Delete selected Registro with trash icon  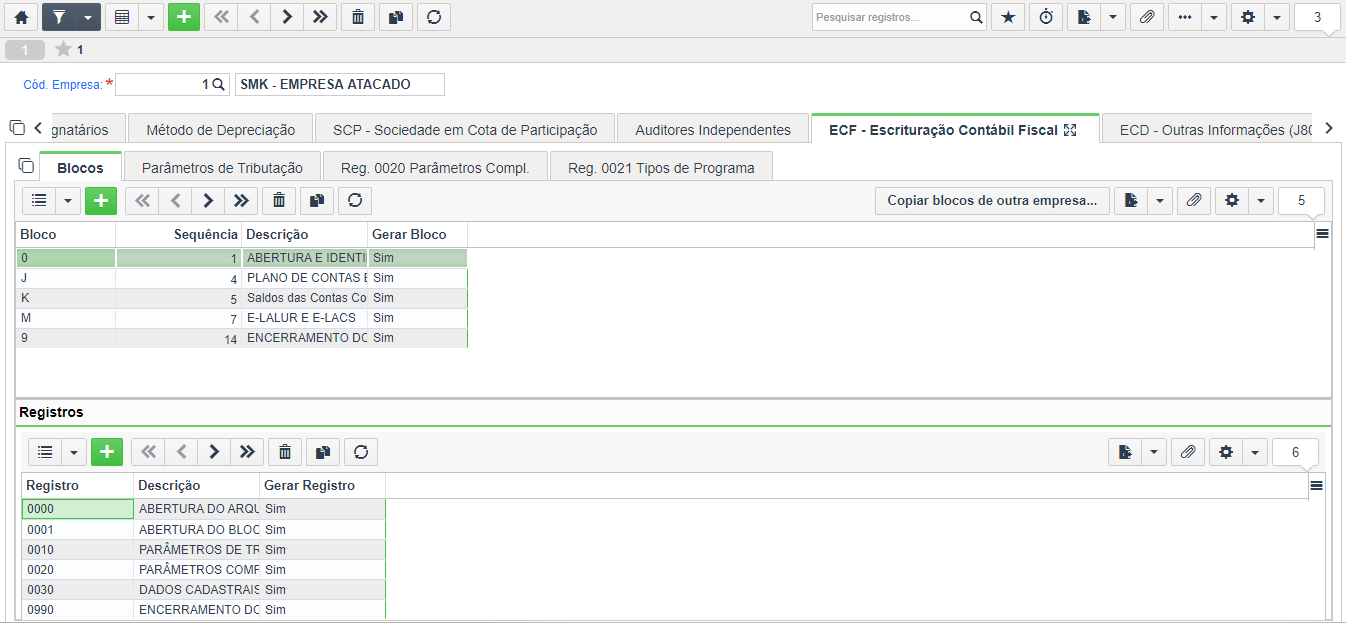tap(285, 452)
